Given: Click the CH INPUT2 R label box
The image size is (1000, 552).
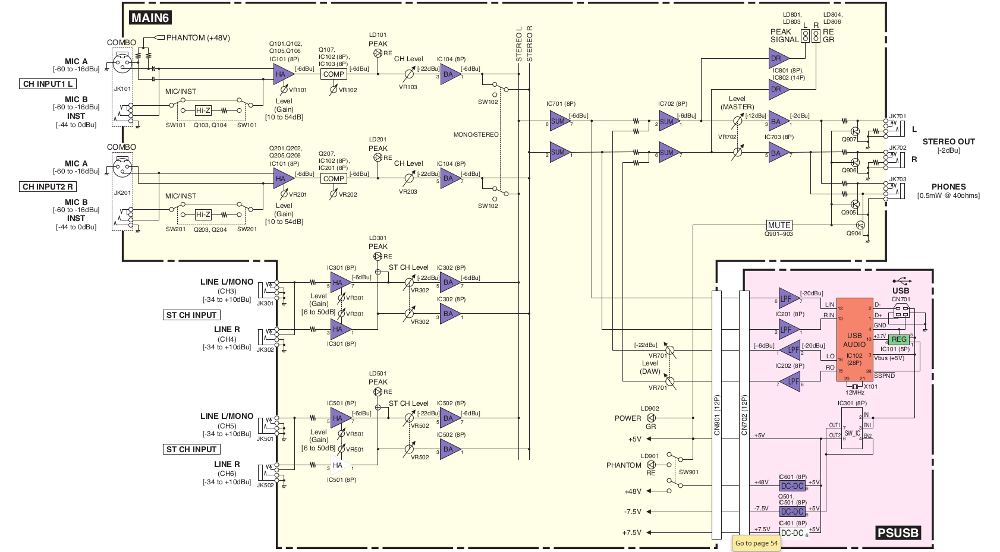Looking at the screenshot, I should pyautogui.click(x=50, y=186).
